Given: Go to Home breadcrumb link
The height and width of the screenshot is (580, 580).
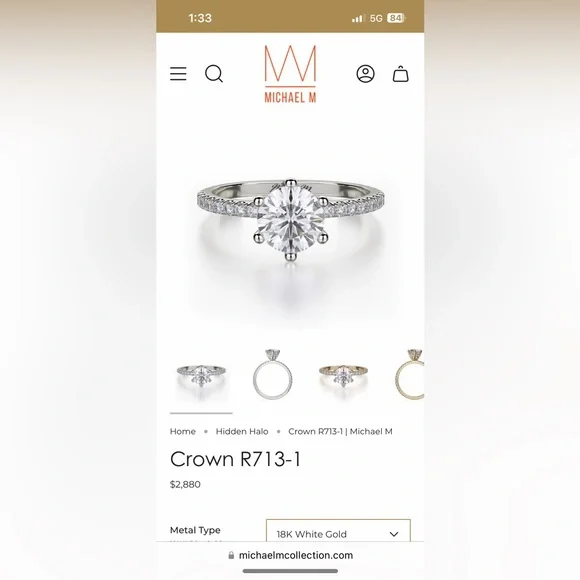Looking at the screenshot, I should pyautogui.click(x=183, y=431).
